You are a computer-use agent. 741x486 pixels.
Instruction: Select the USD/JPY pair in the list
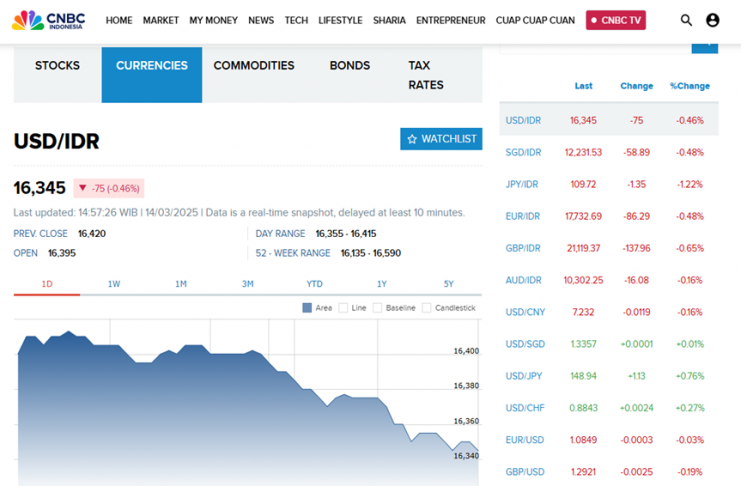coord(523,376)
